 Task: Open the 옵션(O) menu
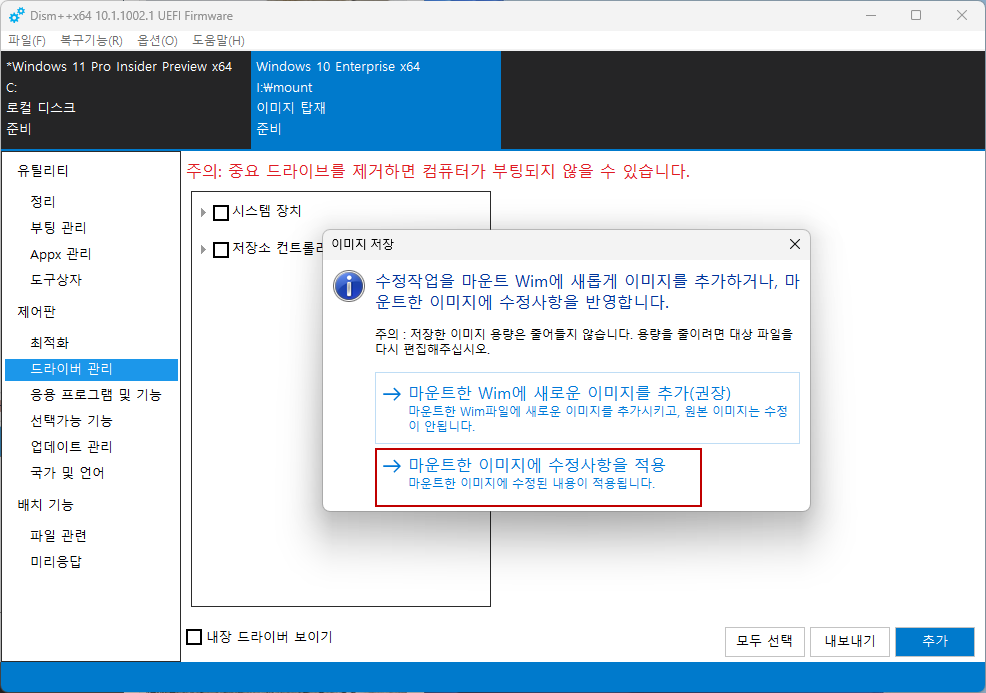pos(157,40)
